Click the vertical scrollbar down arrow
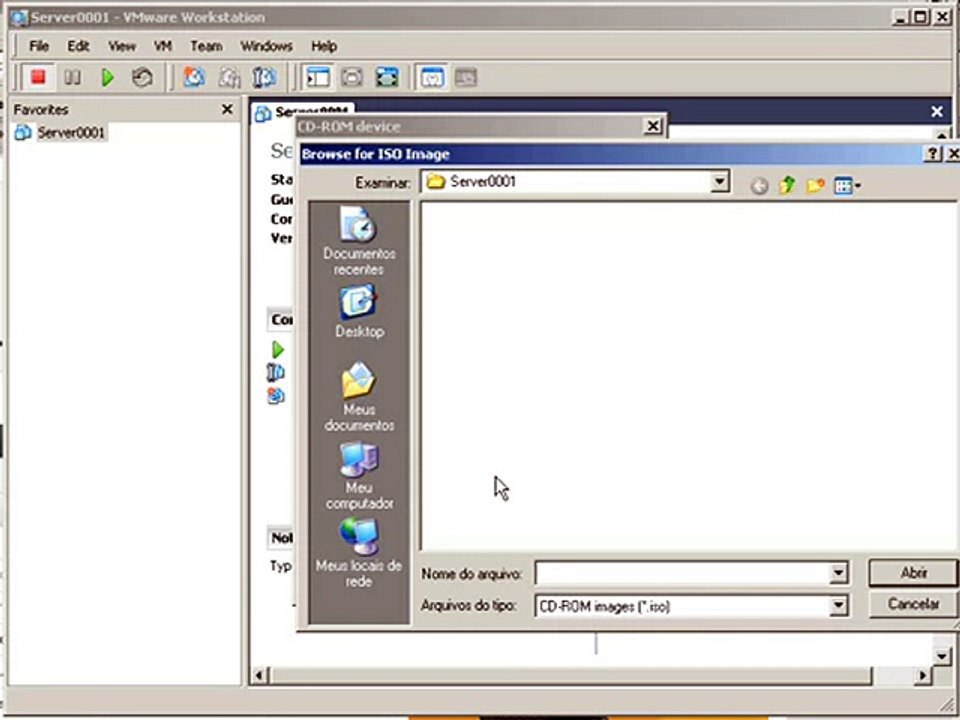Viewport: 960px width, 720px height. (x=943, y=656)
